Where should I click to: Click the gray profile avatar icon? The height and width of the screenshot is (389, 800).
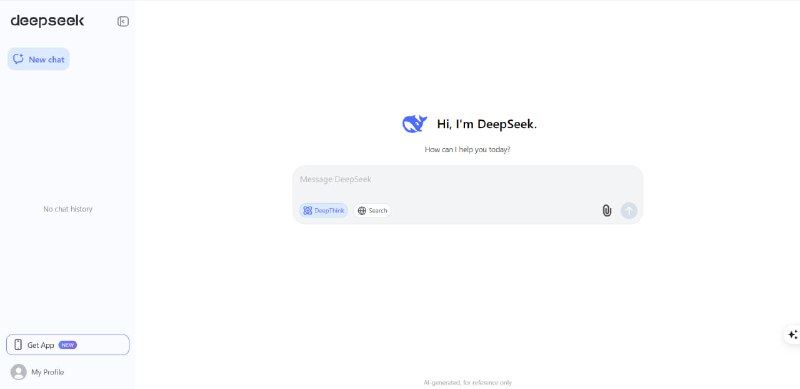18,372
